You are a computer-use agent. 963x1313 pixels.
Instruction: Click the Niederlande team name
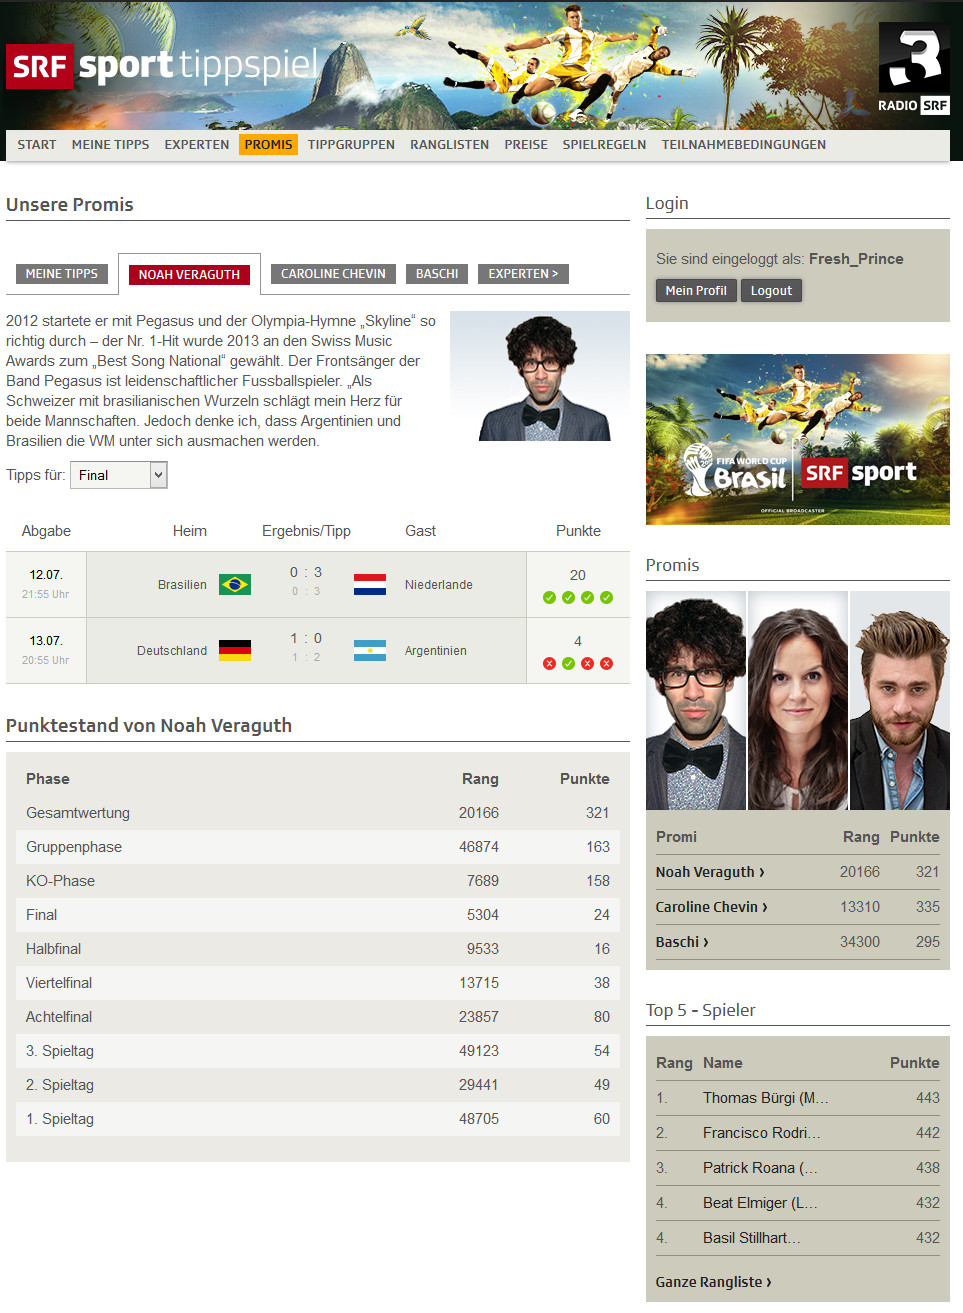coord(439,585)
